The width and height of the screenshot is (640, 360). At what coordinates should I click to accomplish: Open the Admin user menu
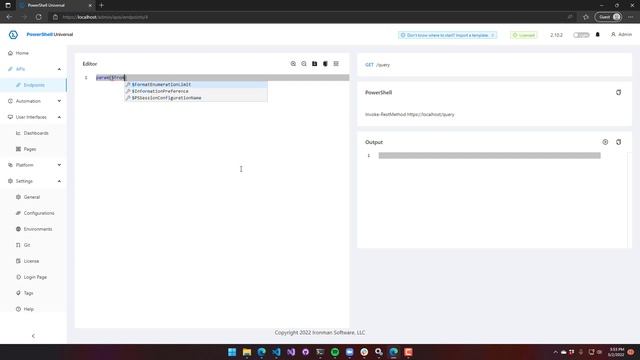[x=621, y=35]
